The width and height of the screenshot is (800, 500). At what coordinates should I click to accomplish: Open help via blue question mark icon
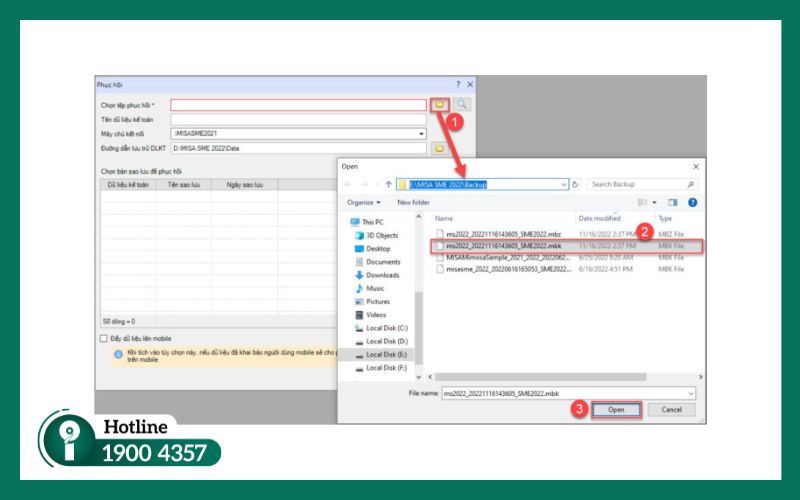(692, 203)
